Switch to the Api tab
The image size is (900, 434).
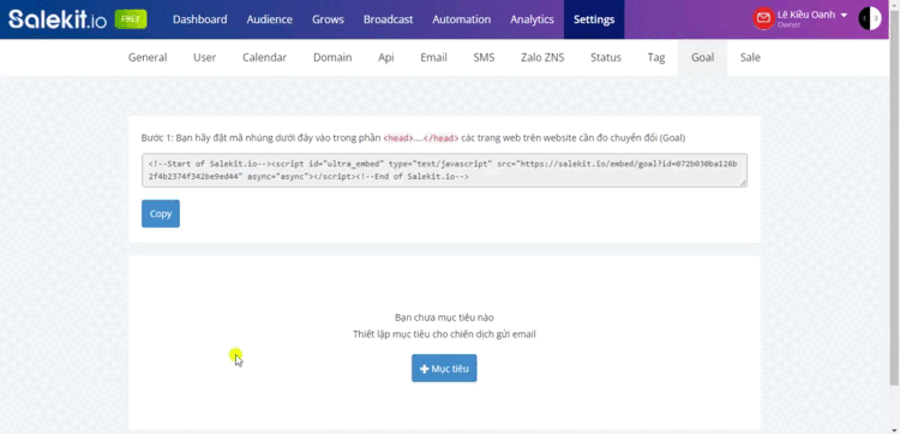pos(386,57)
